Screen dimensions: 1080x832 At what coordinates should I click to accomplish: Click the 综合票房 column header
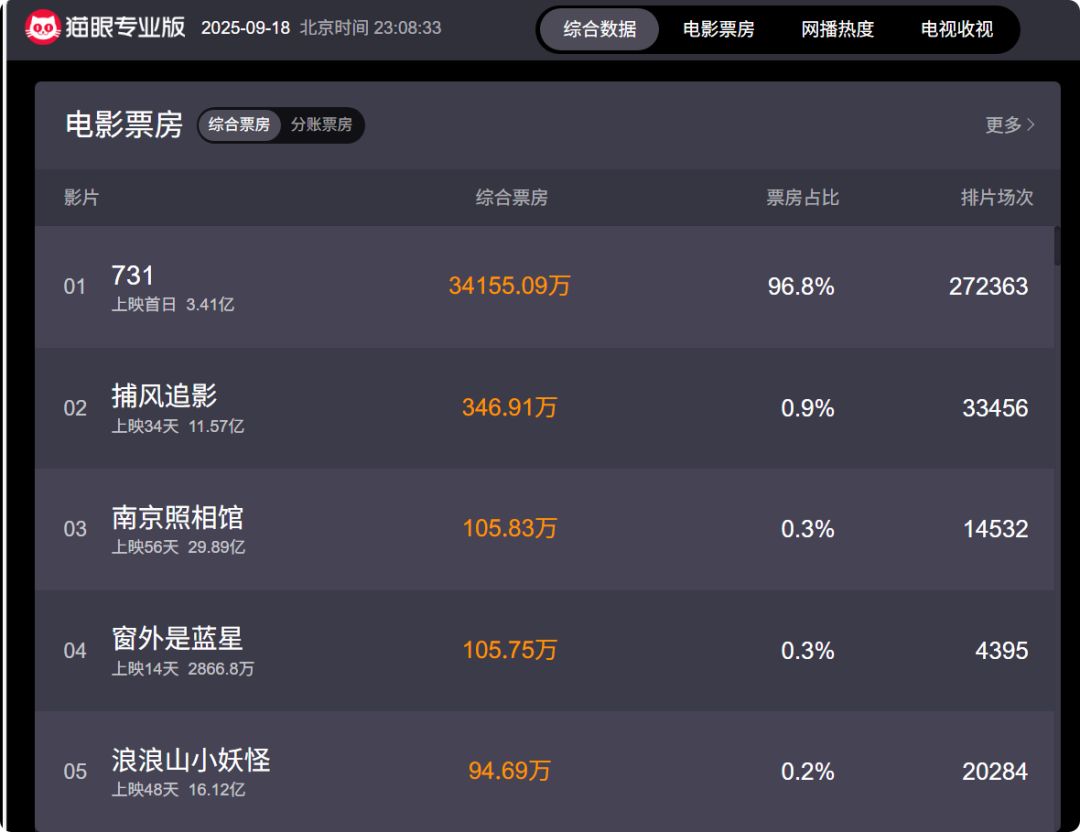(511, 198)
